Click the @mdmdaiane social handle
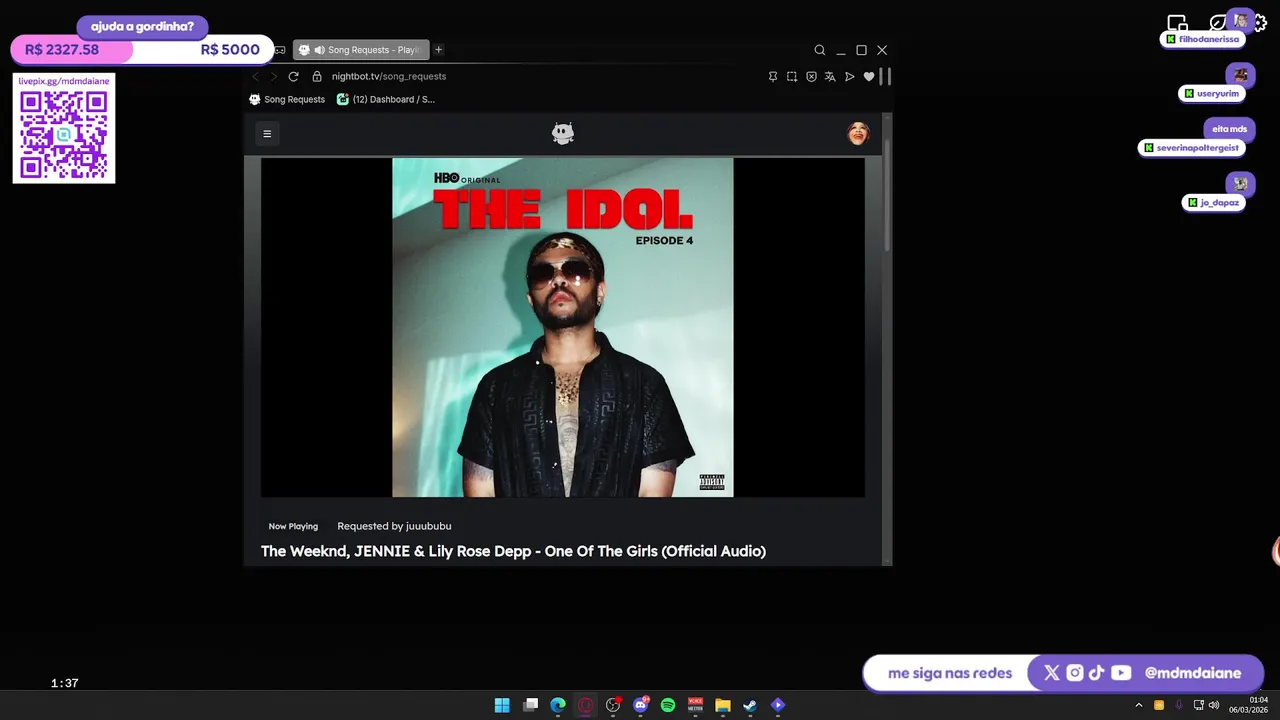This screenshot has height=720, width=1280. point(1193,673)
